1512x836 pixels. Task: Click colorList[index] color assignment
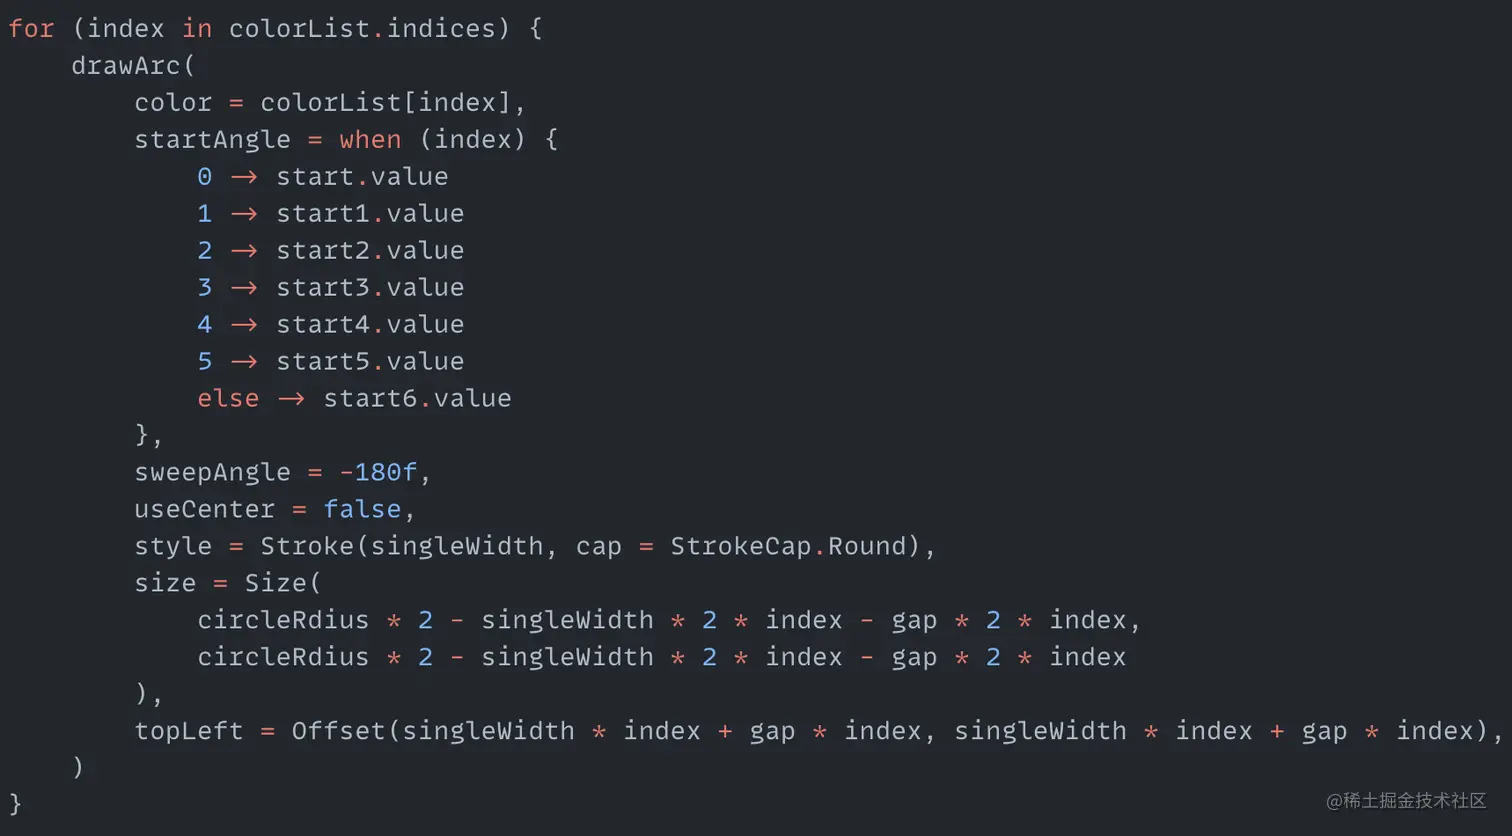pos(386,103)
